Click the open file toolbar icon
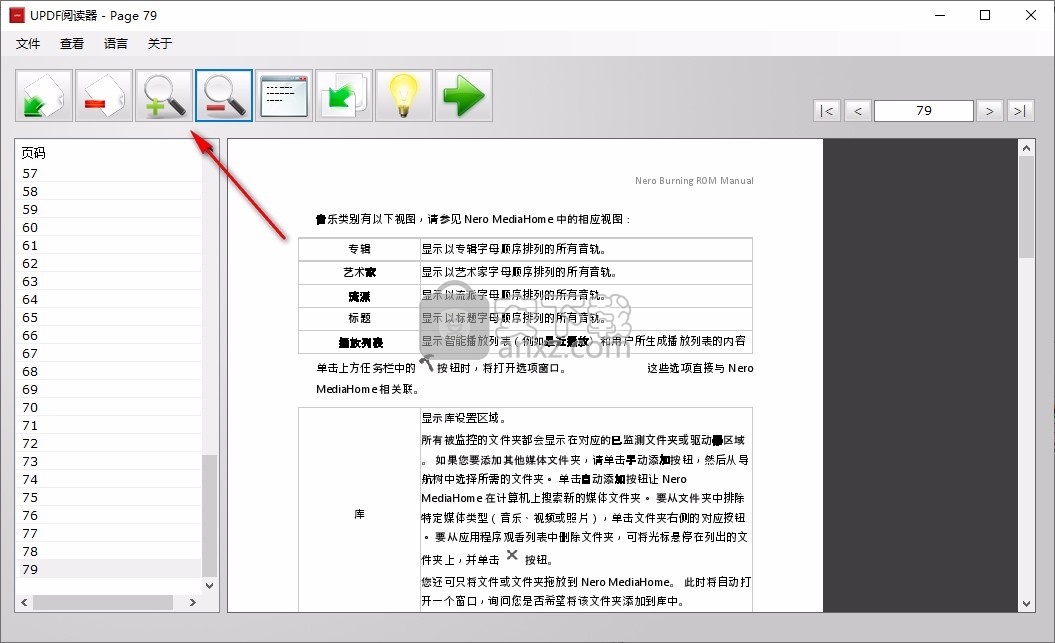The image size is (1055, 643). [44, 96]
